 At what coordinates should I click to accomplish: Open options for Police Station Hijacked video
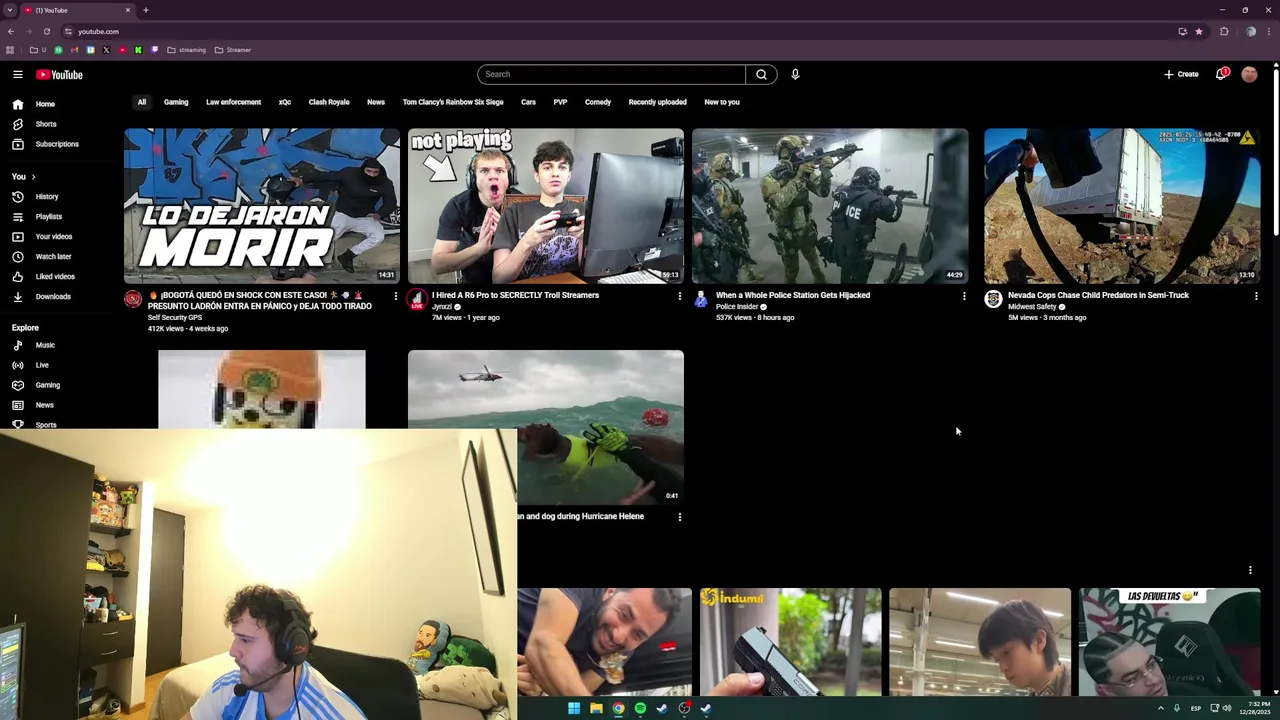click(x=964, y=296)
